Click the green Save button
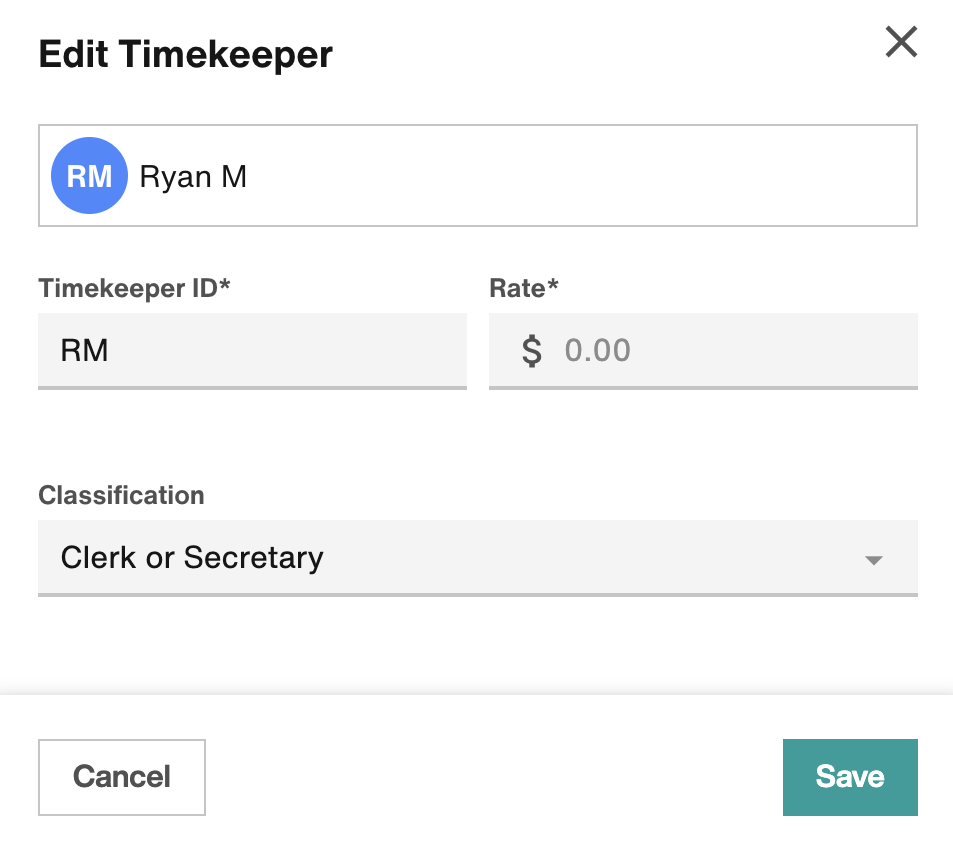953x846 pixels. click(849, 777)
